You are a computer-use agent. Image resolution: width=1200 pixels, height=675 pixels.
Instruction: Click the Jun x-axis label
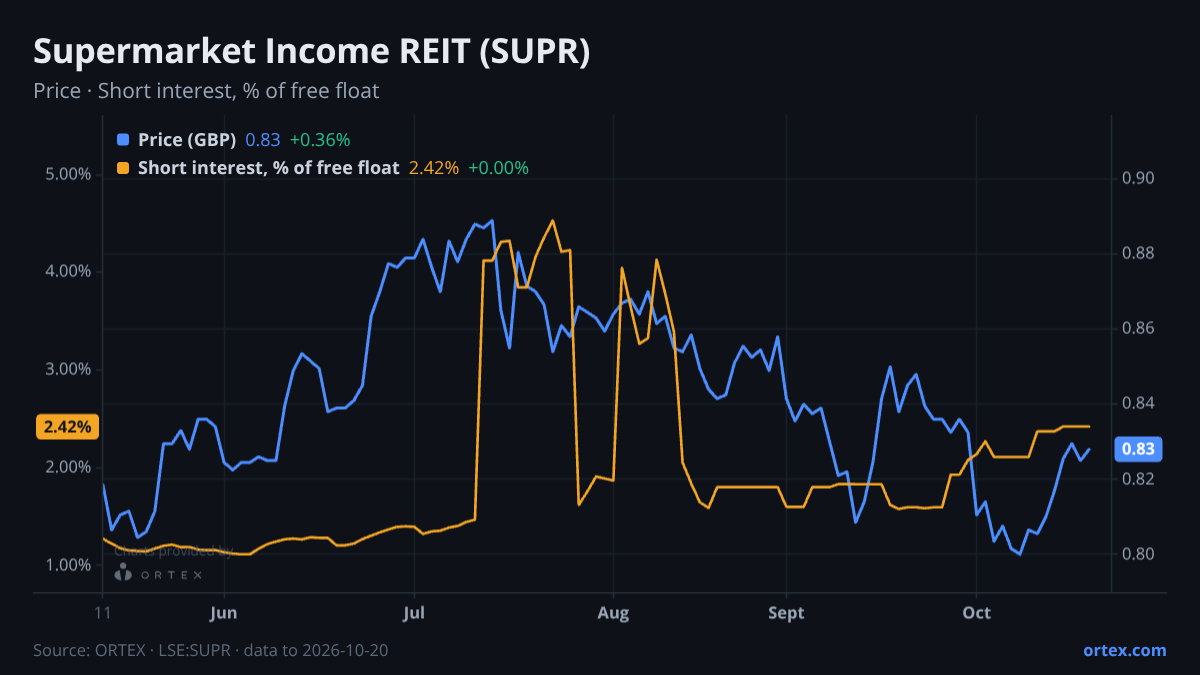coord(224,612)
